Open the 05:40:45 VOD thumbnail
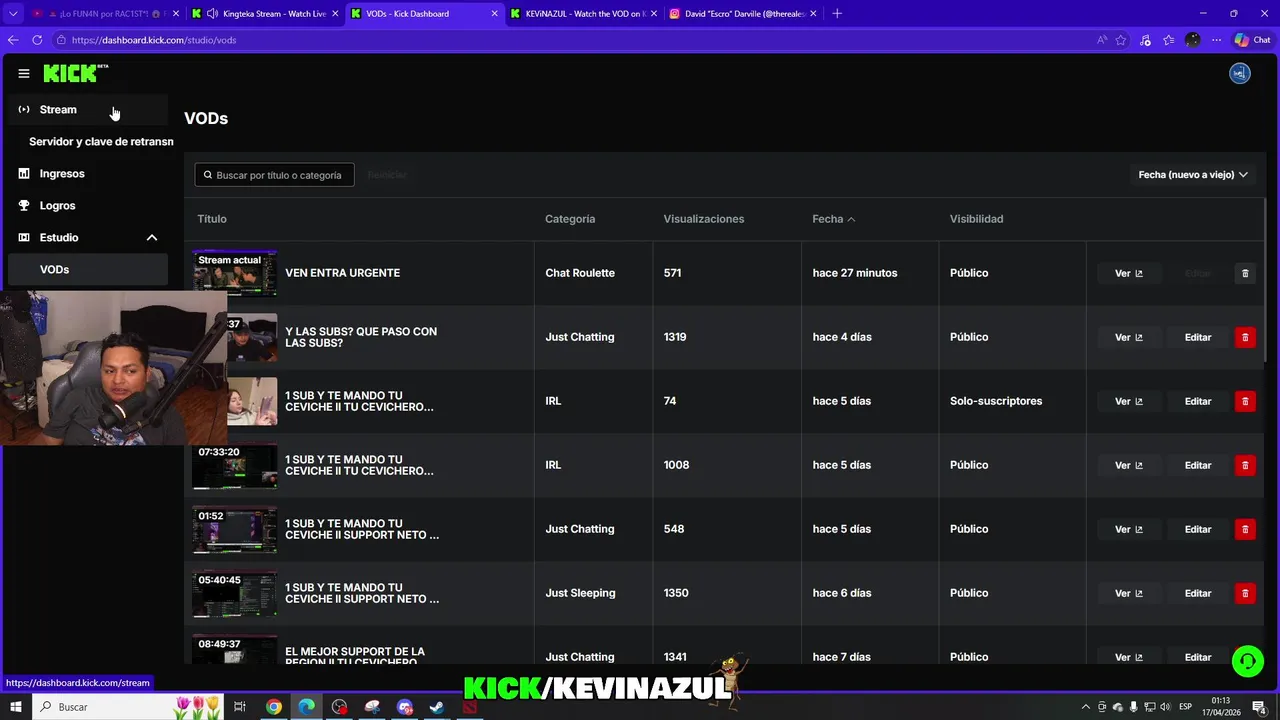Image resolution: width=1280 pixels, height=720 pixels. (235, 593)
